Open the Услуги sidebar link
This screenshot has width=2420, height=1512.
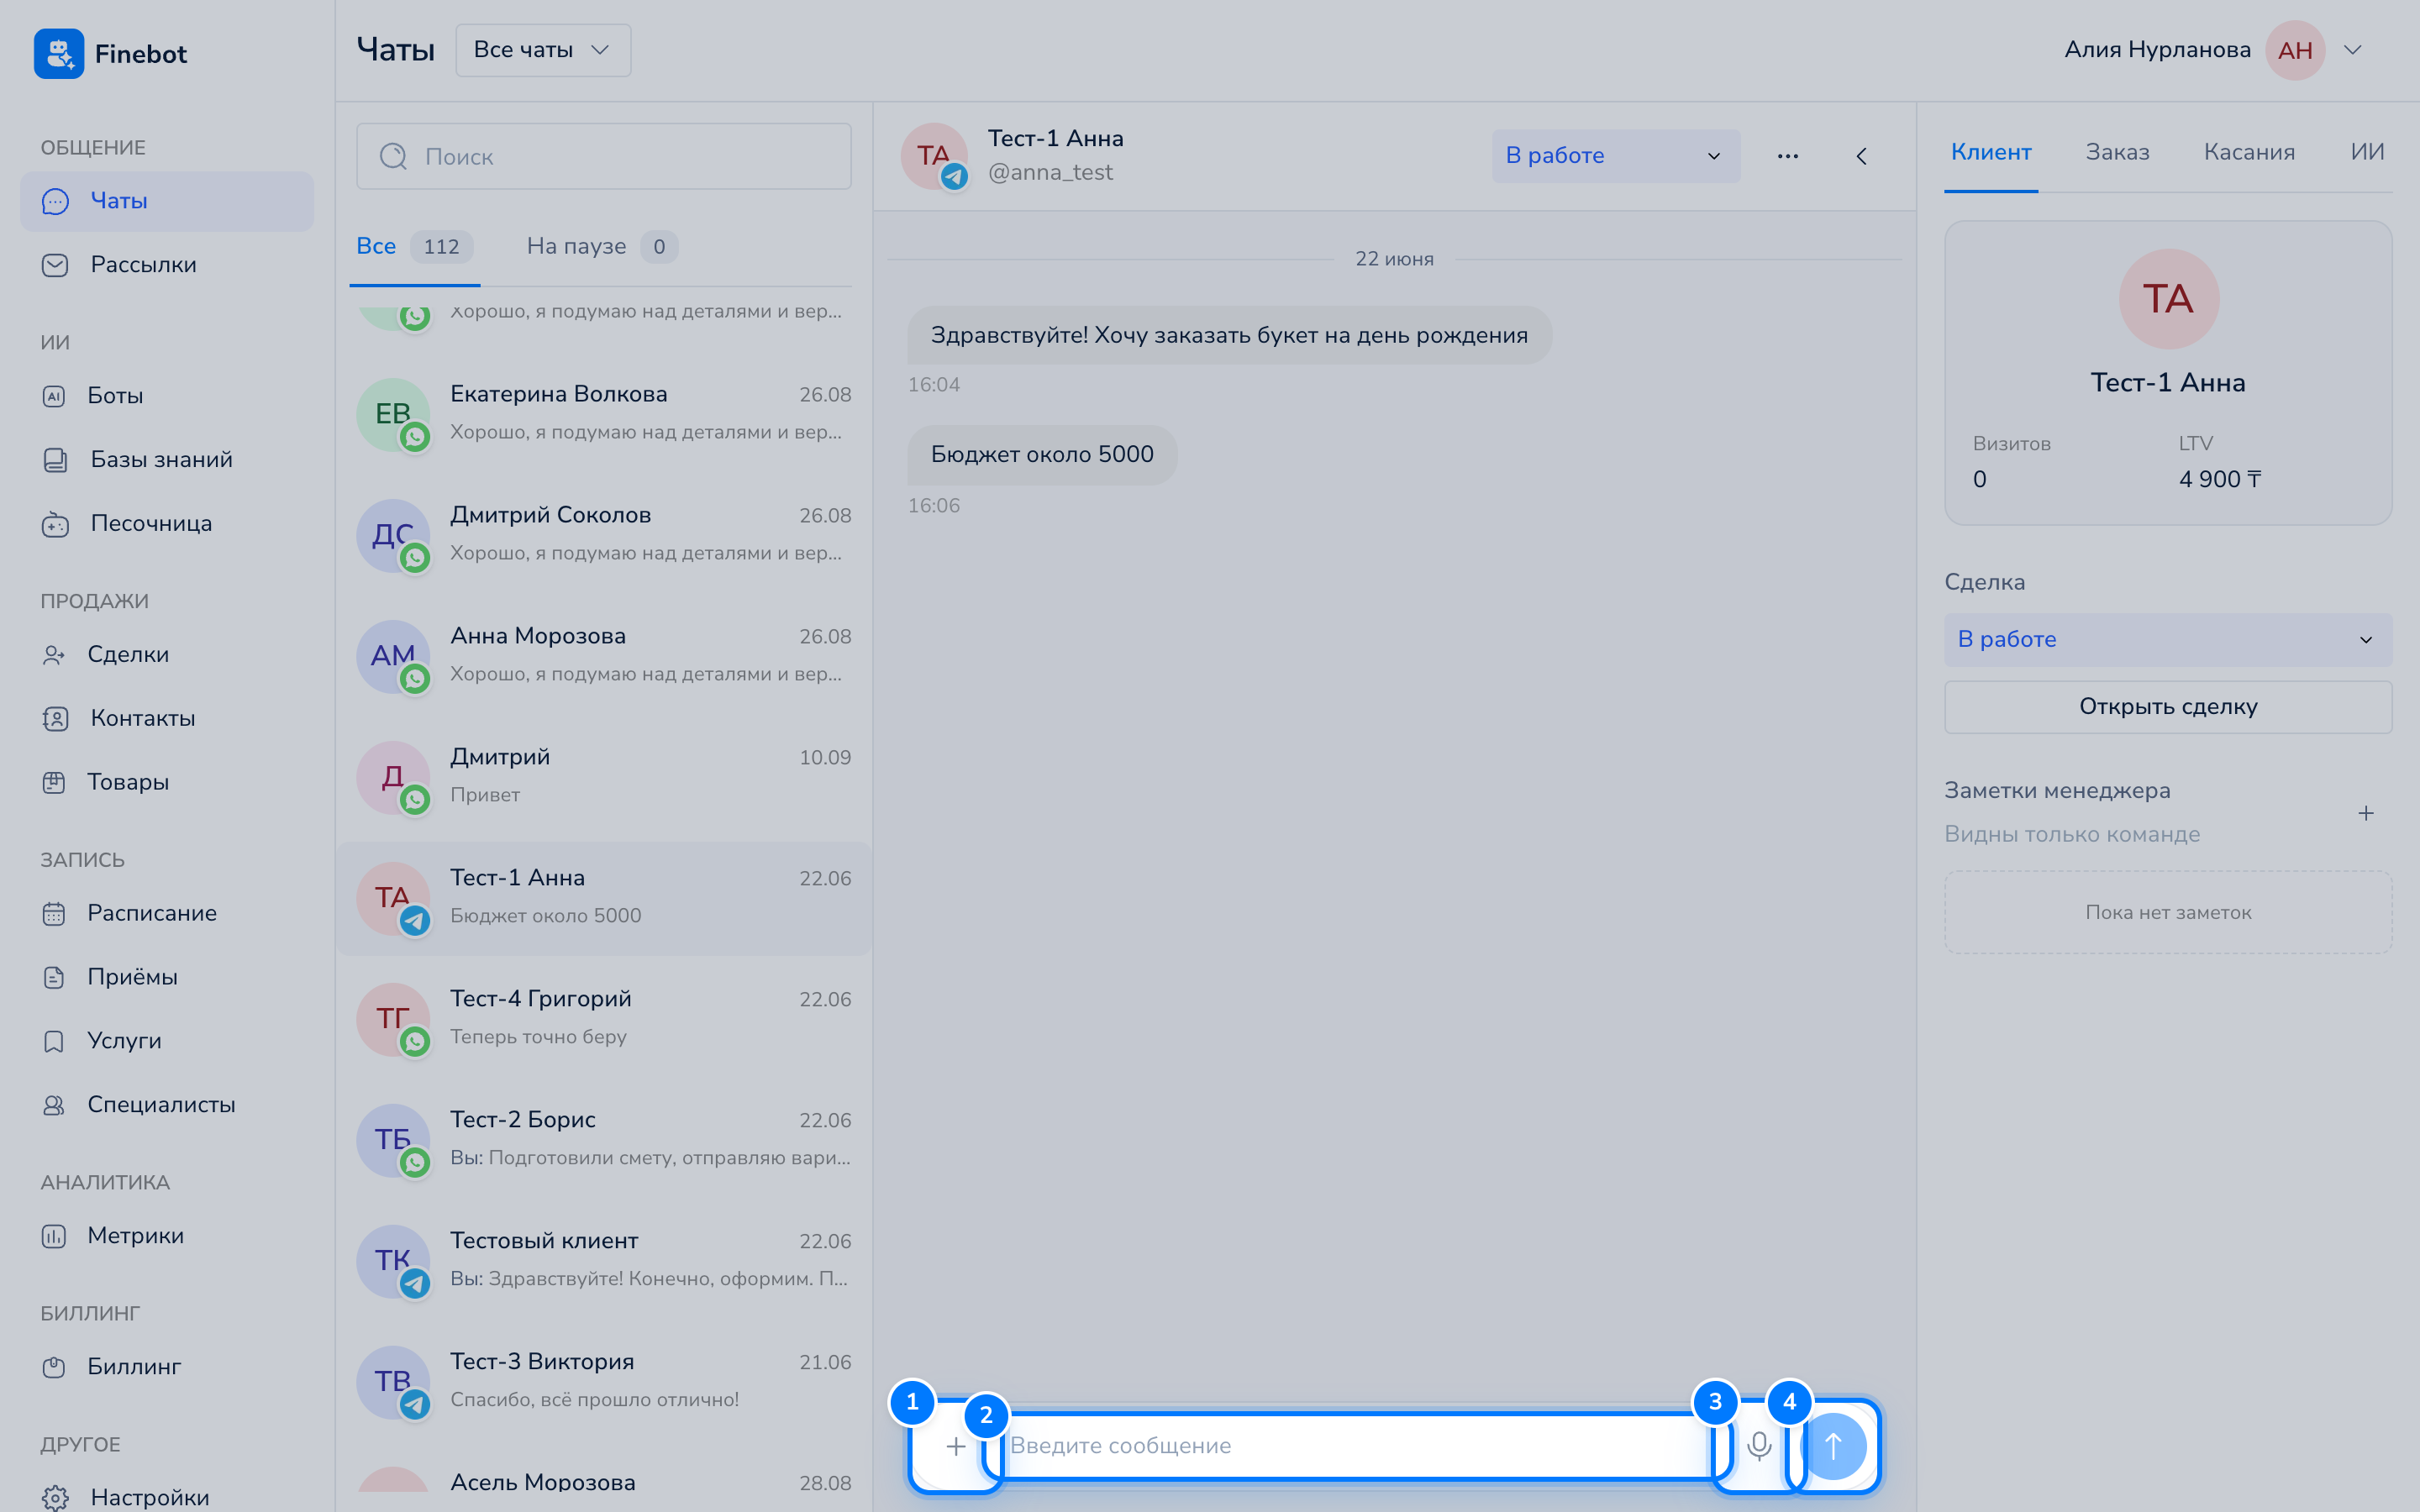(x=167, y=1041)
